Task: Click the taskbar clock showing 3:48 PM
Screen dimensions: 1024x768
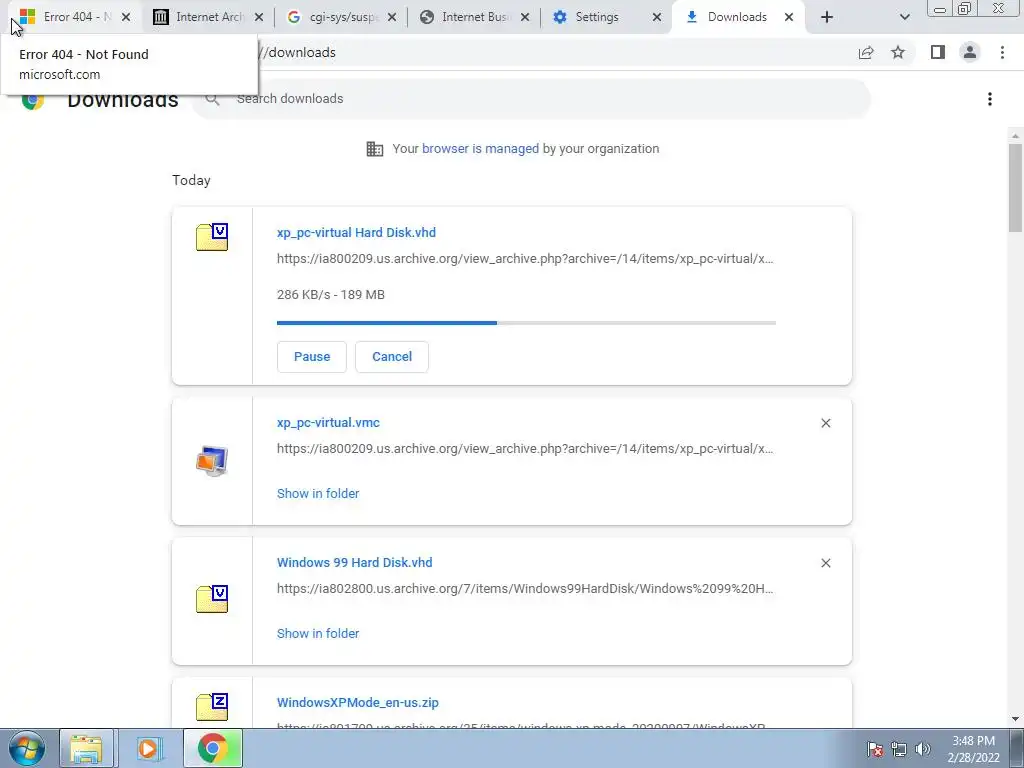Action: [x=973, y=749]
